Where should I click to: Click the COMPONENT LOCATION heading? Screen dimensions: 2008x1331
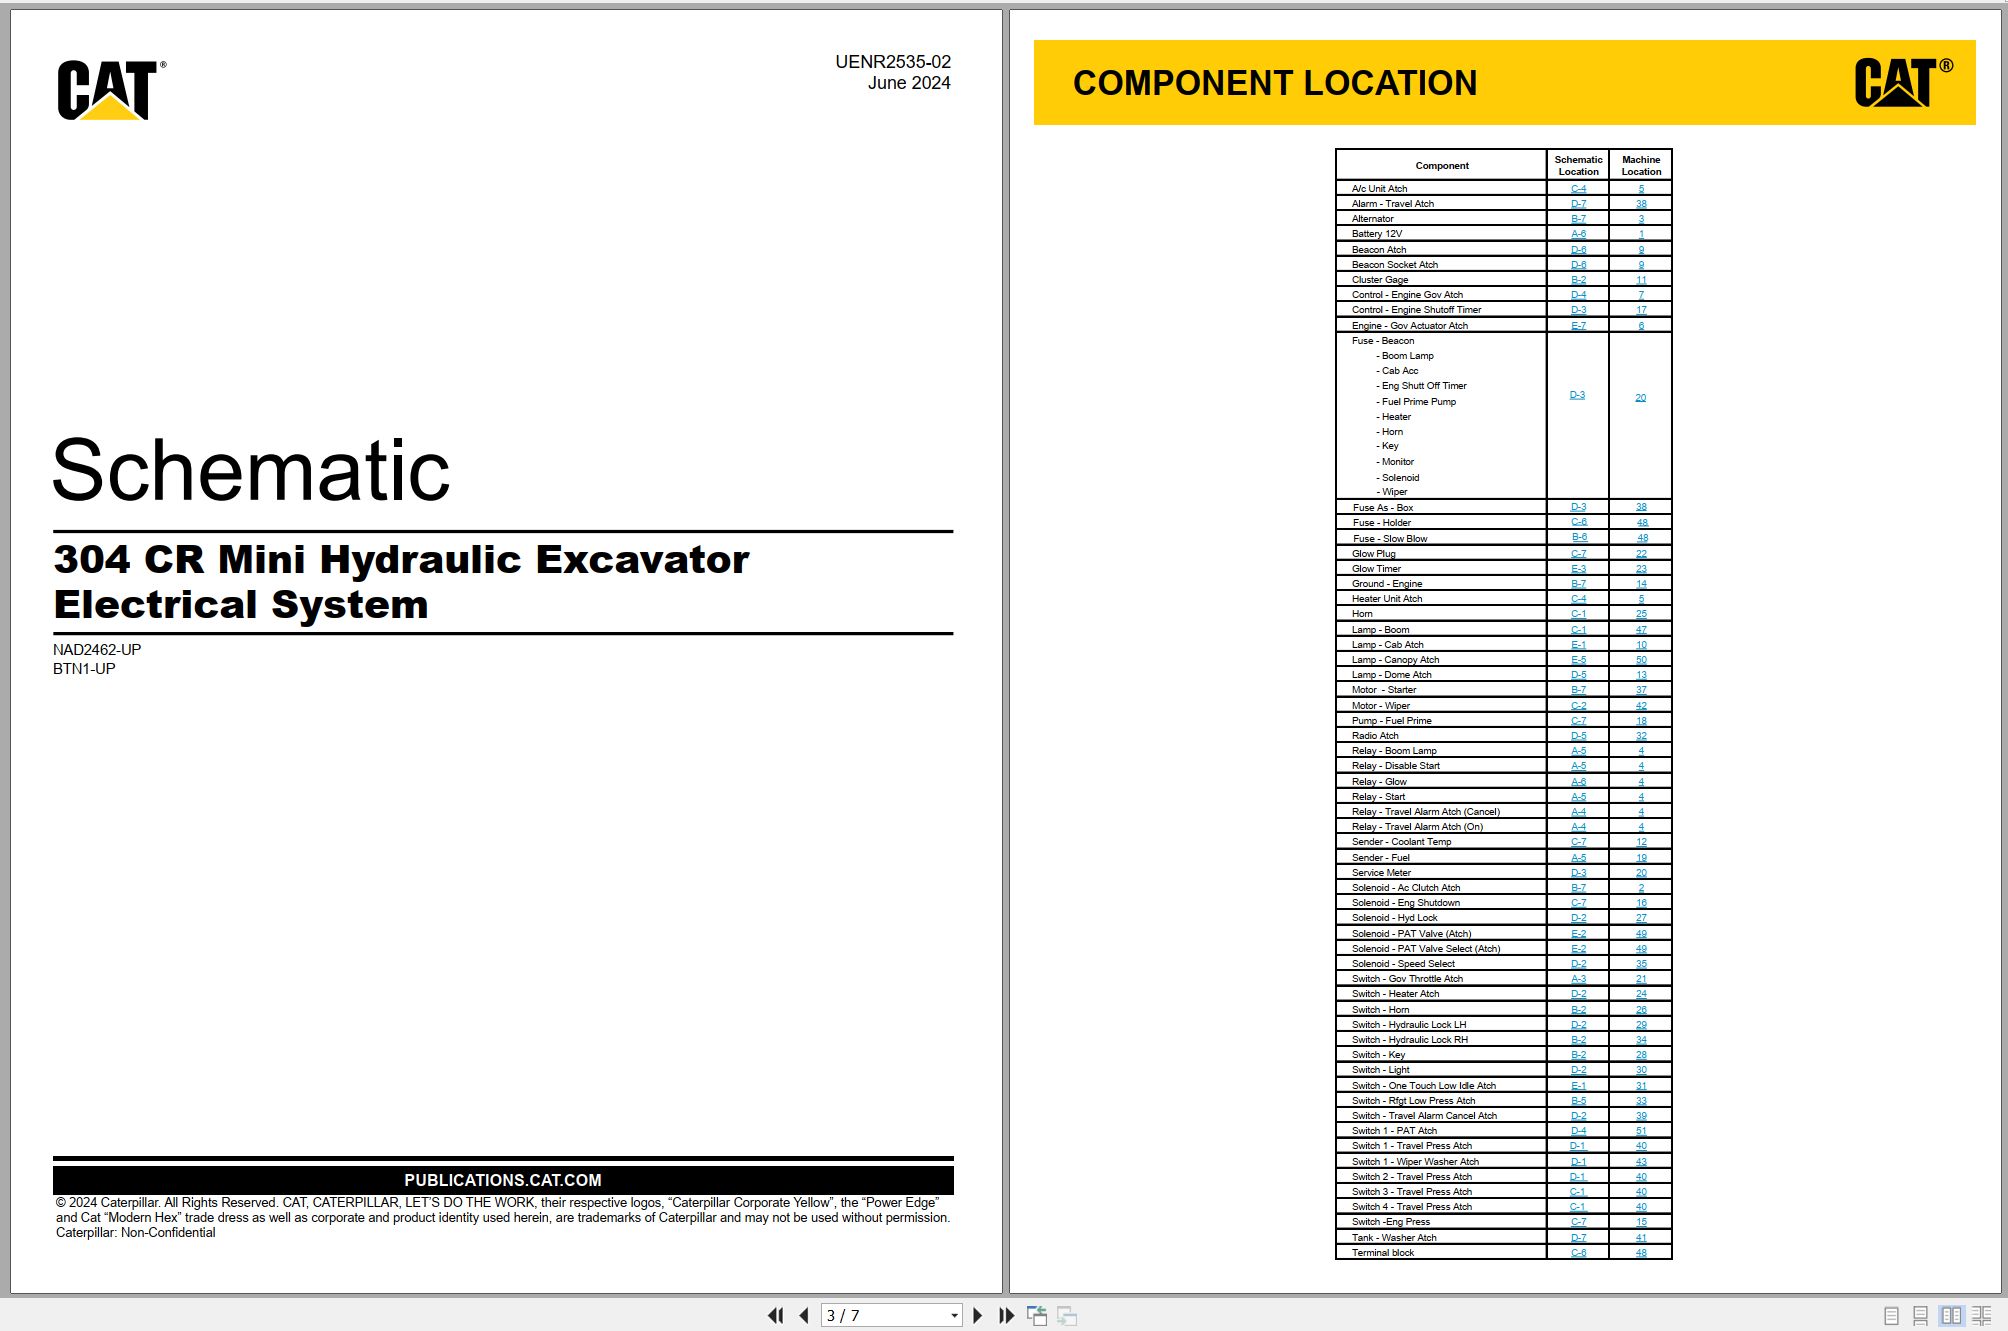(x=1275, y=83)
